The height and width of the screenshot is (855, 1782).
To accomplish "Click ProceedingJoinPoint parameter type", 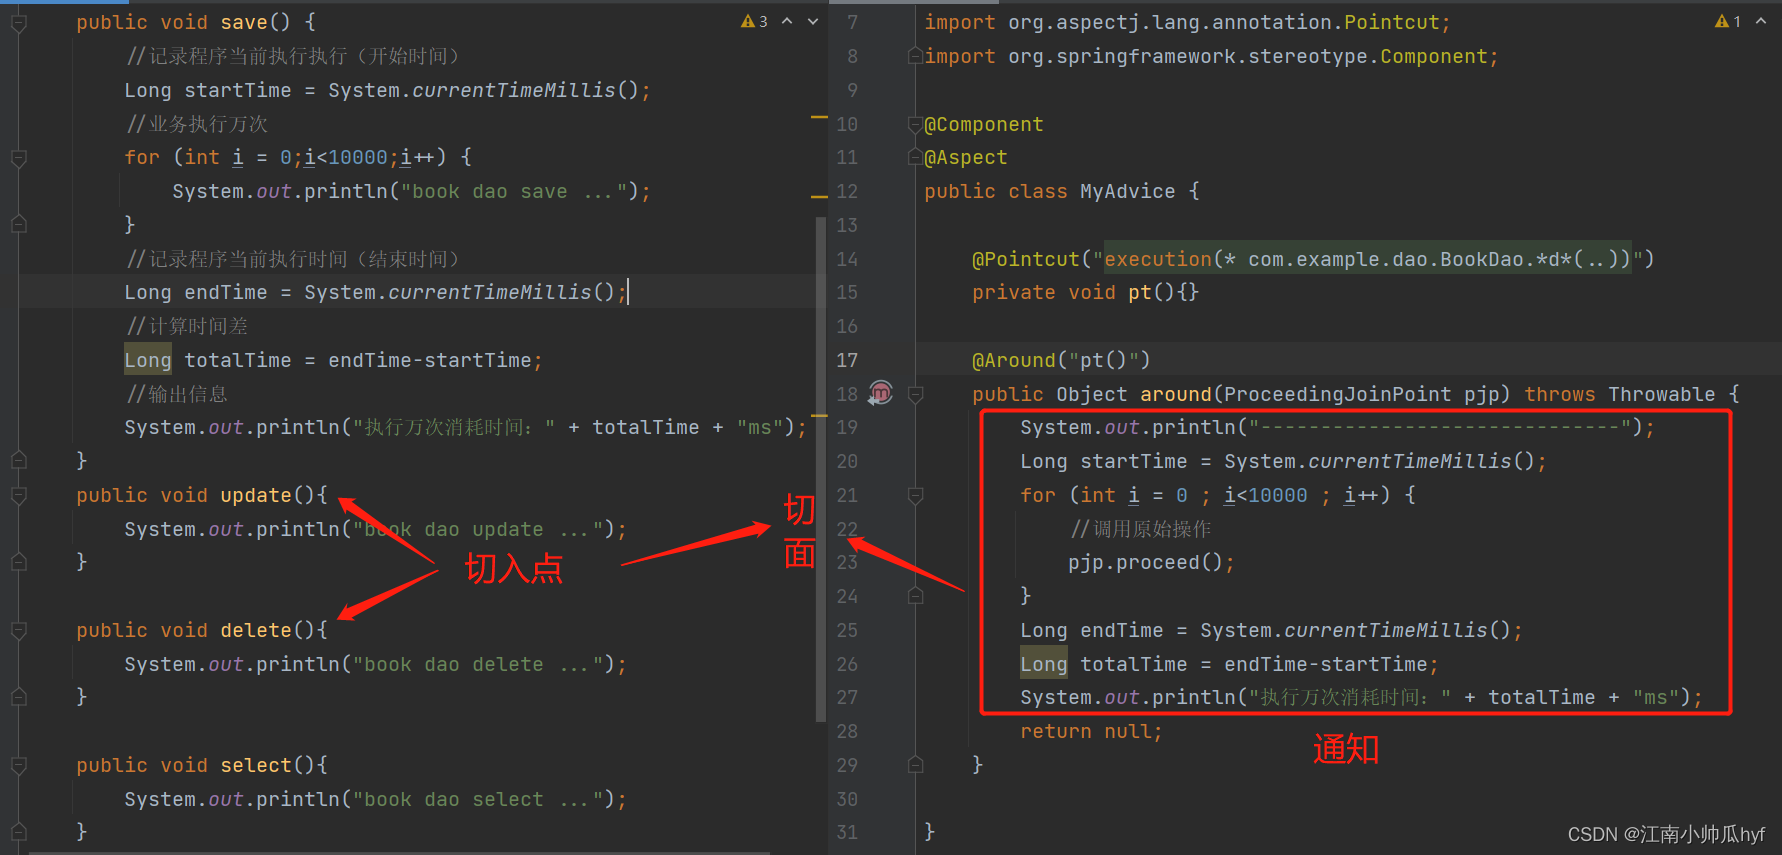I will point(1337,394).
